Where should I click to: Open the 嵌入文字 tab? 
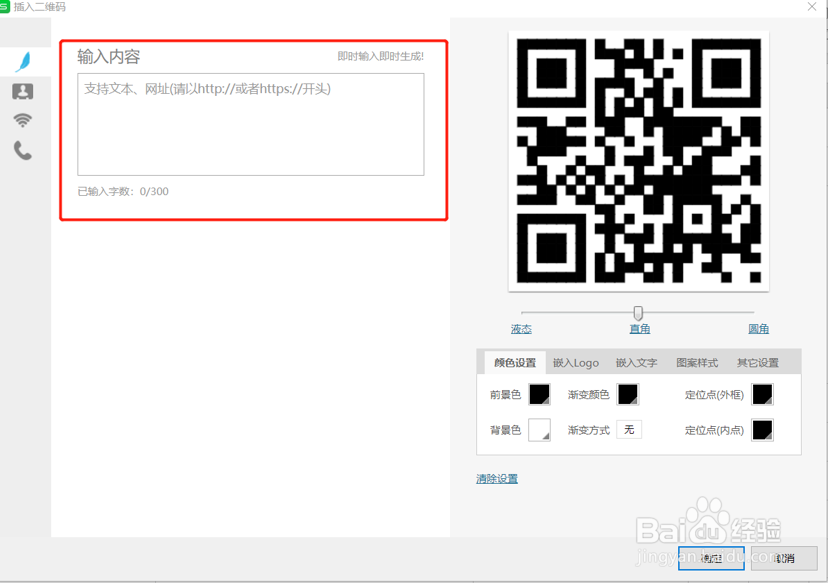click(637, 363)
